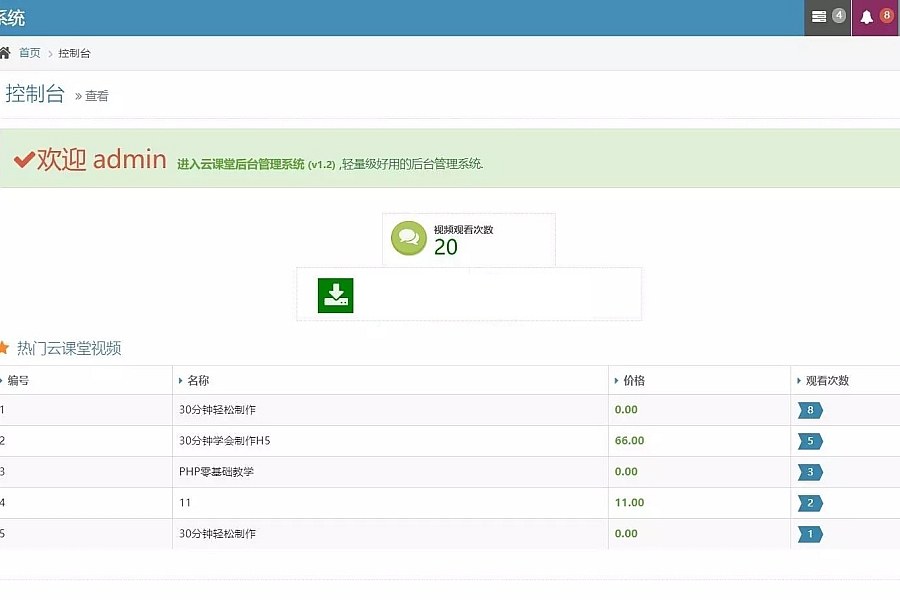Sort table by 价格 column header

click(634, 380)
